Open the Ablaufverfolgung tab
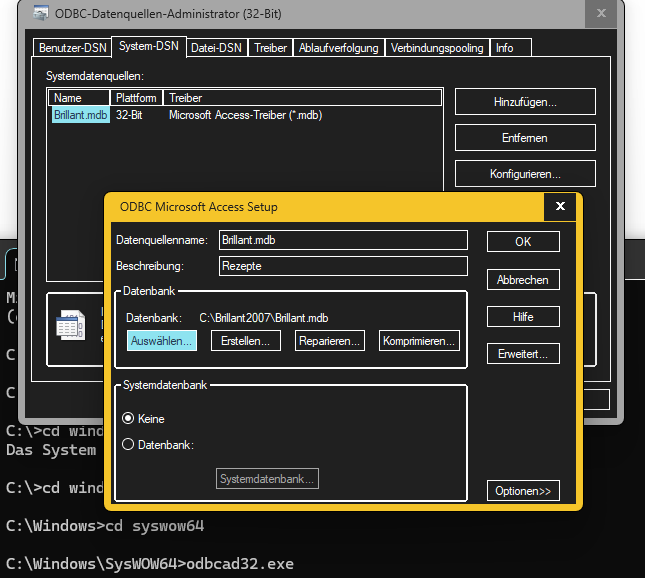The image size is (645, 578). tap(338, 48)
